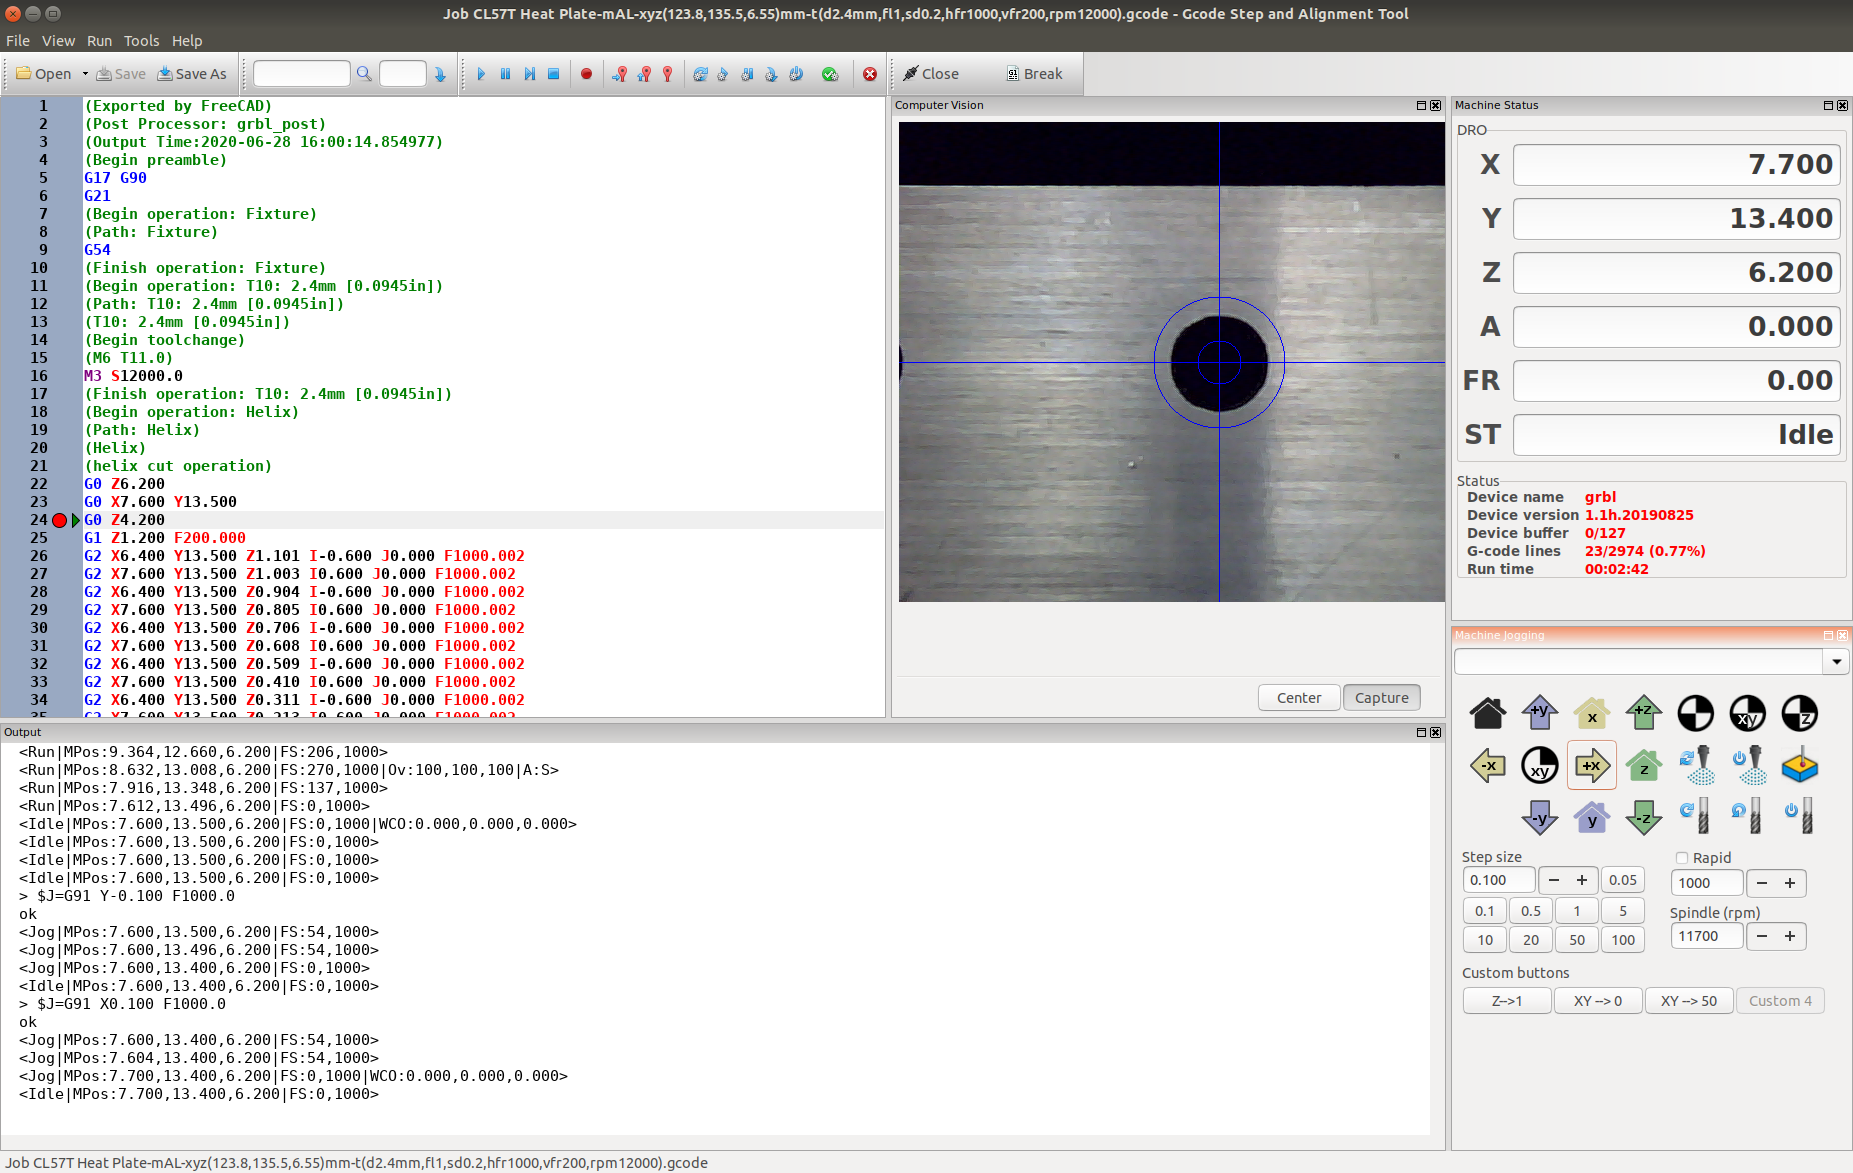Viewport: 1853px width, 1173px height.
Task: Click the blue go-to-line arrow icon
Action: pyautogui.click(x=440, y=74)
